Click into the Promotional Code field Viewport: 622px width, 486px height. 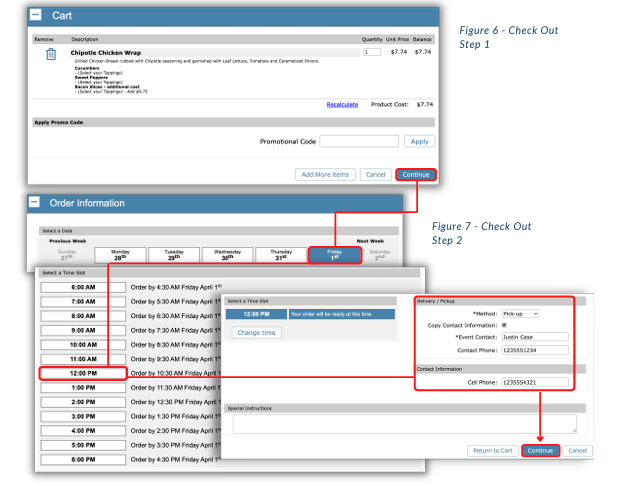tap(359, 141)
